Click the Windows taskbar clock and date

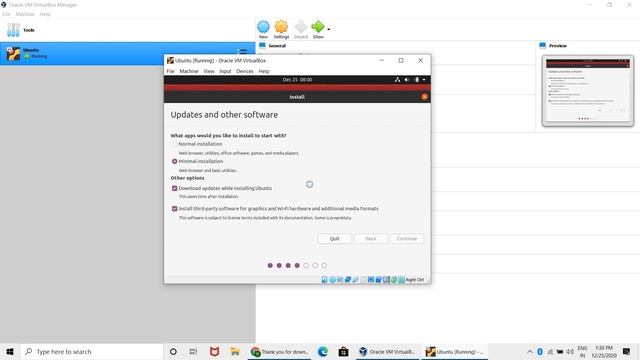[604, 351]
